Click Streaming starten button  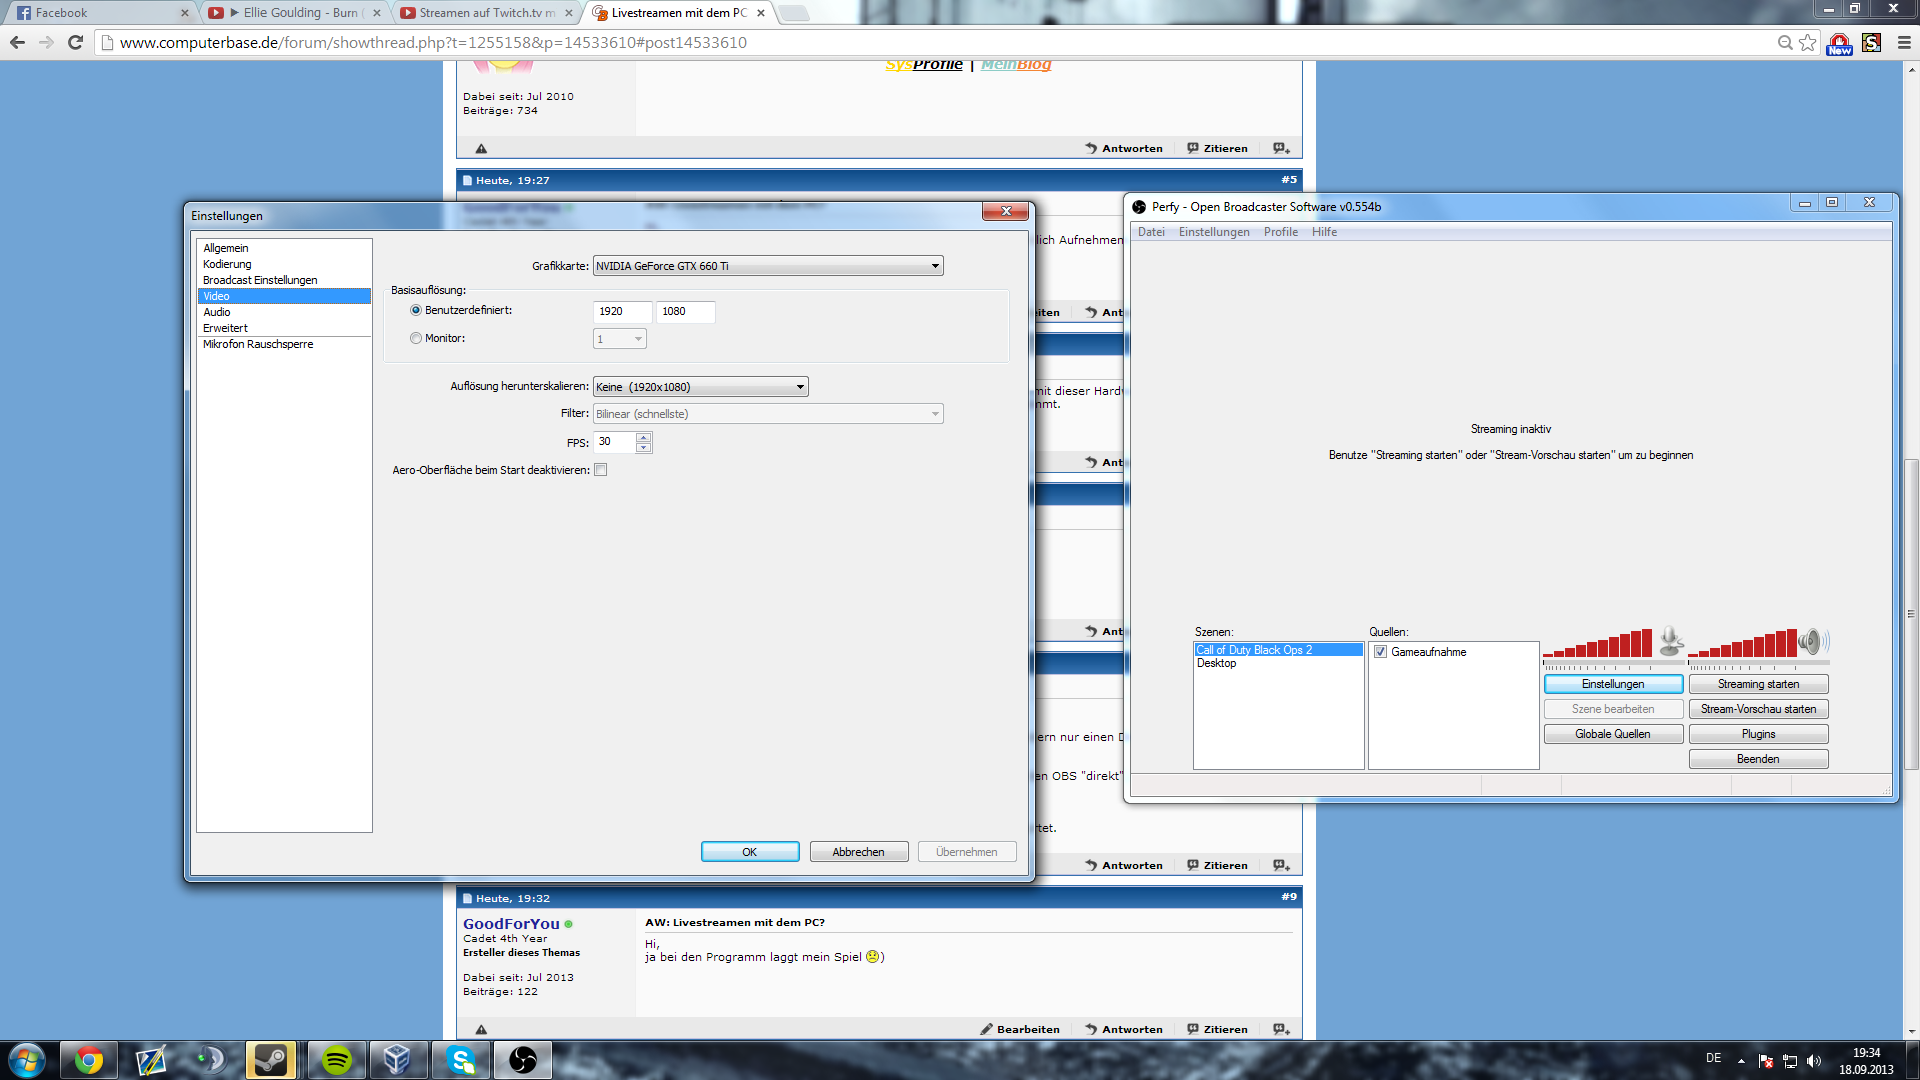coord(1757,684)
